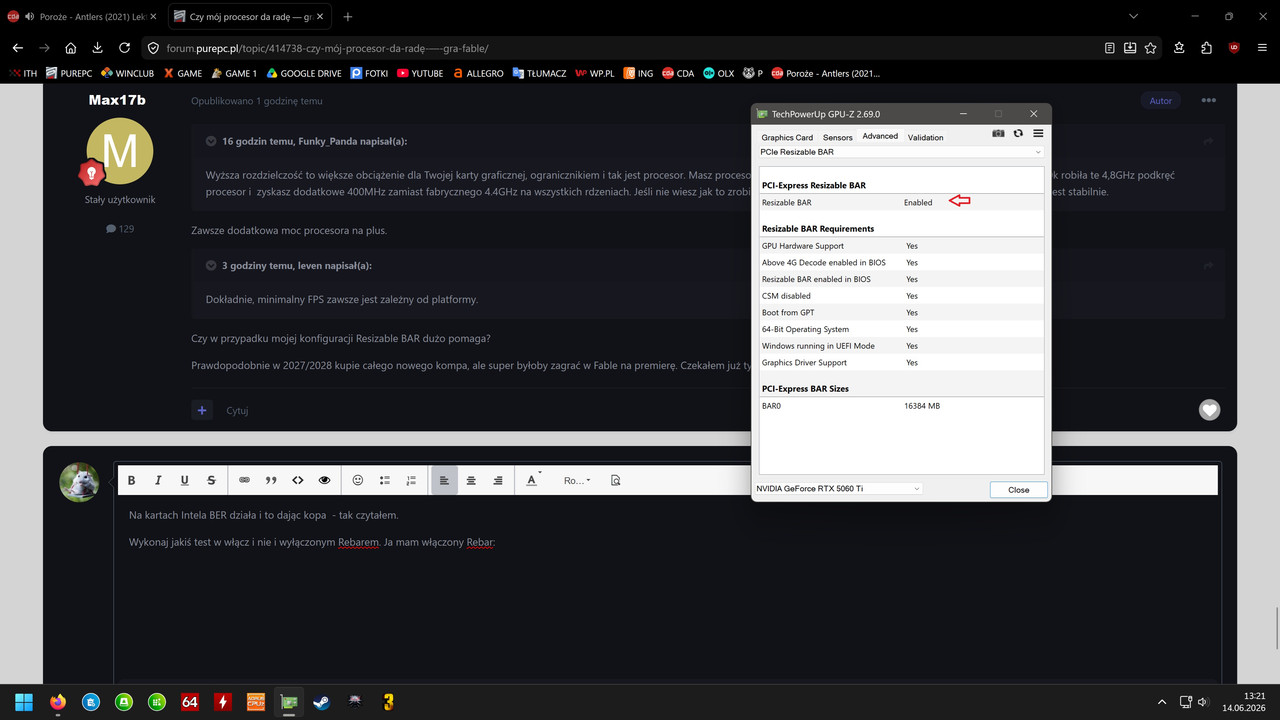Click the Close button in GPU-Z
The image size is (1280, 720).
click(1018, 490)
